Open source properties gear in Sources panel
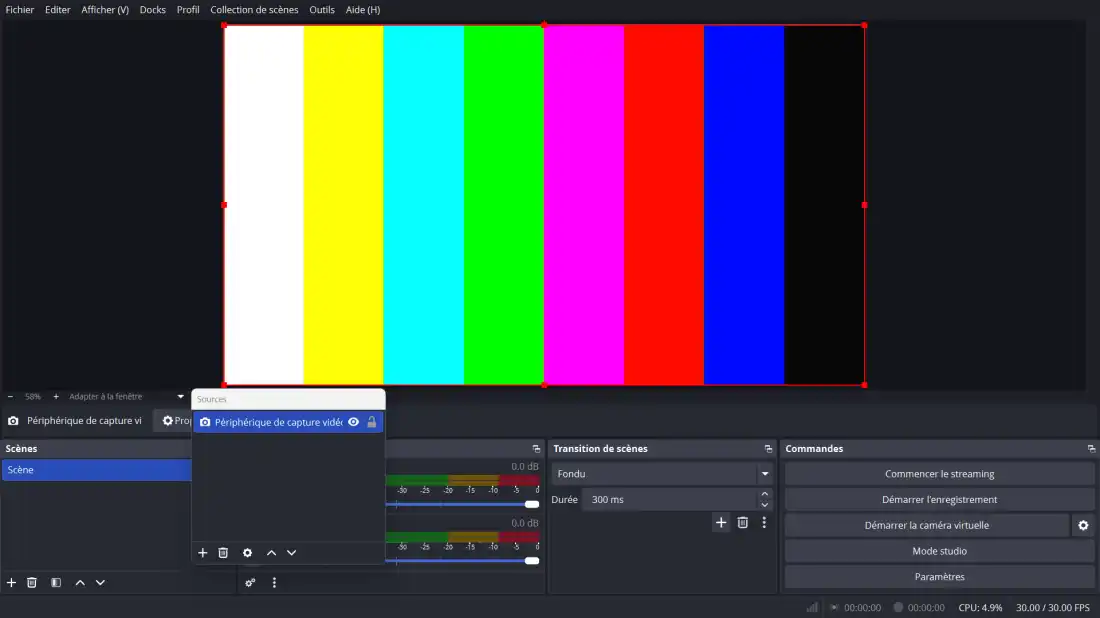This screenshot has width=1100, height=618. click(x=247, y=553)
